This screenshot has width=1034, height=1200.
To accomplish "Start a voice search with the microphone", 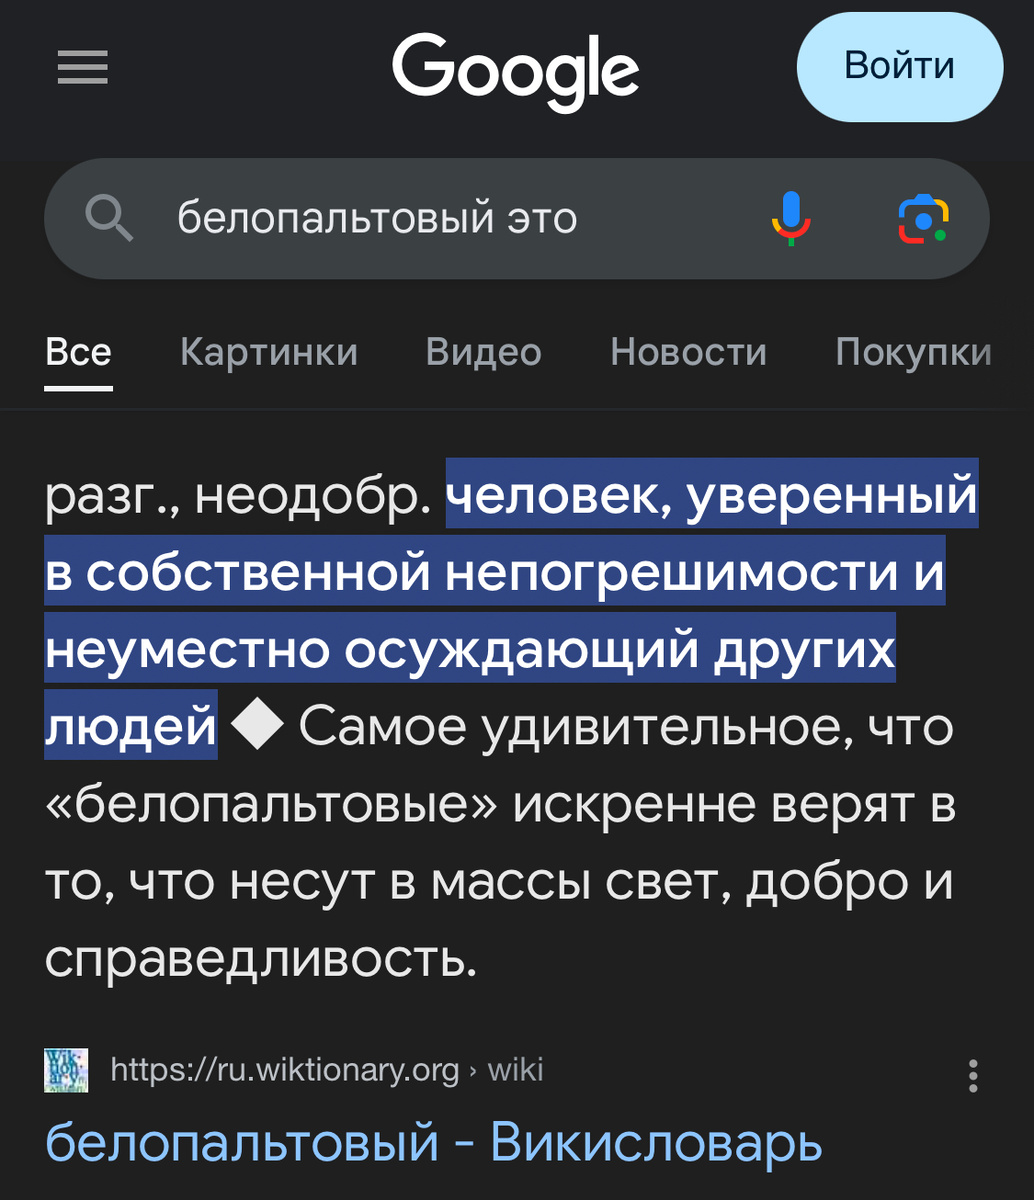I will [x=789, y=219].
